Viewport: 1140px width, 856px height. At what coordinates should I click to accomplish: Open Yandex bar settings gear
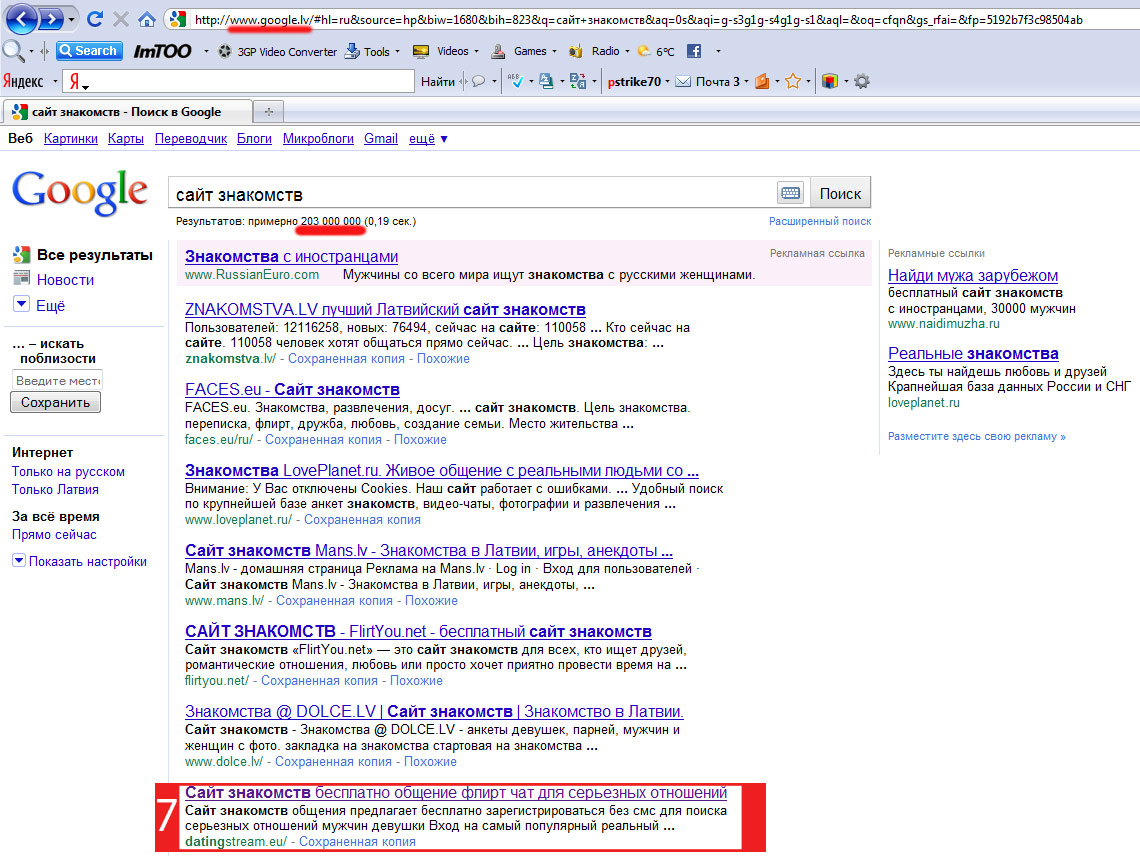(x=862, y=81)
